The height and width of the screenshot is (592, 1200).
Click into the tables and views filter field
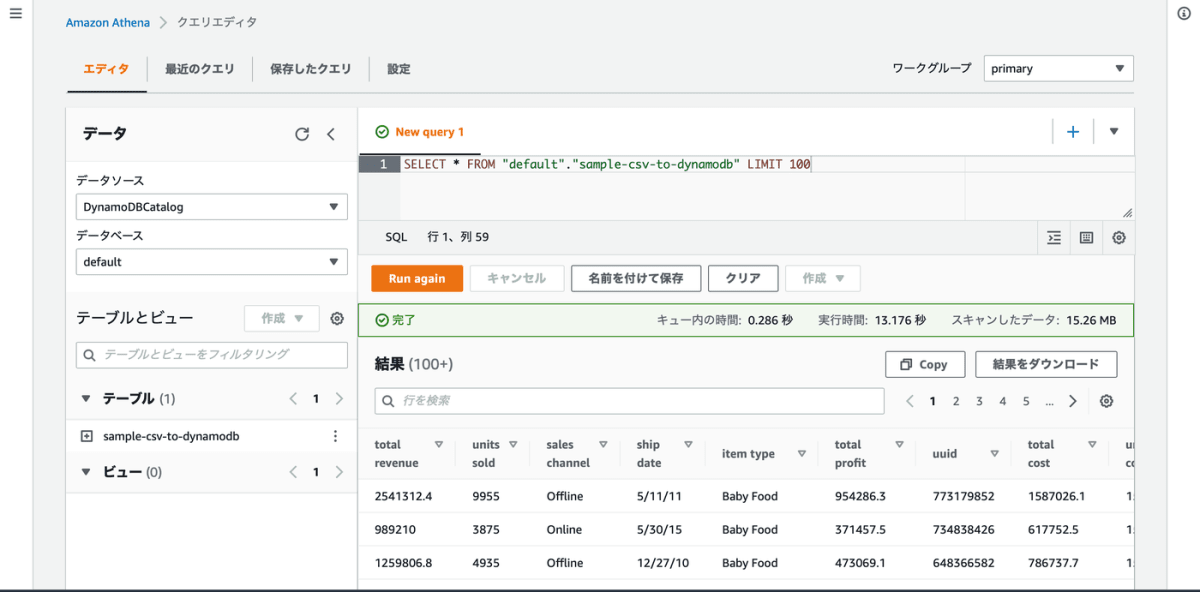coord(212,354)
